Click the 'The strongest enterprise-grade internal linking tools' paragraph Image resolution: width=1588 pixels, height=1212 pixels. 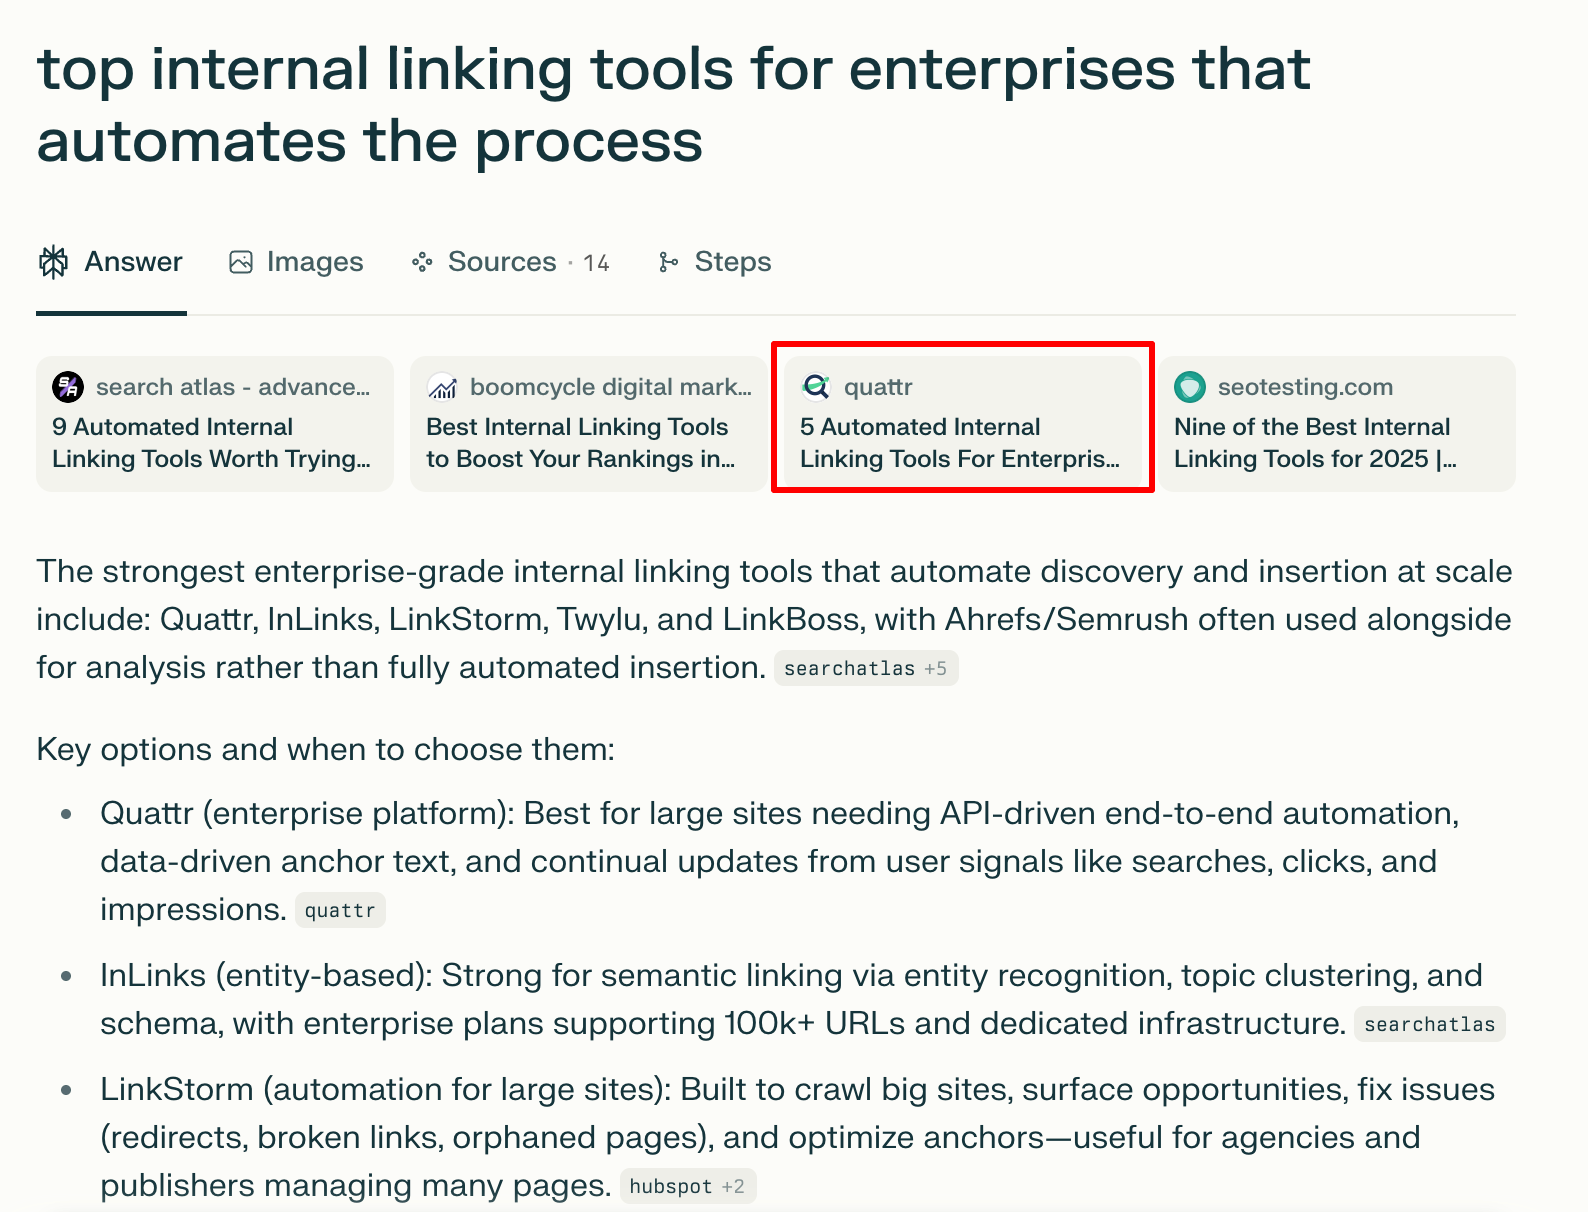[774, 619]
